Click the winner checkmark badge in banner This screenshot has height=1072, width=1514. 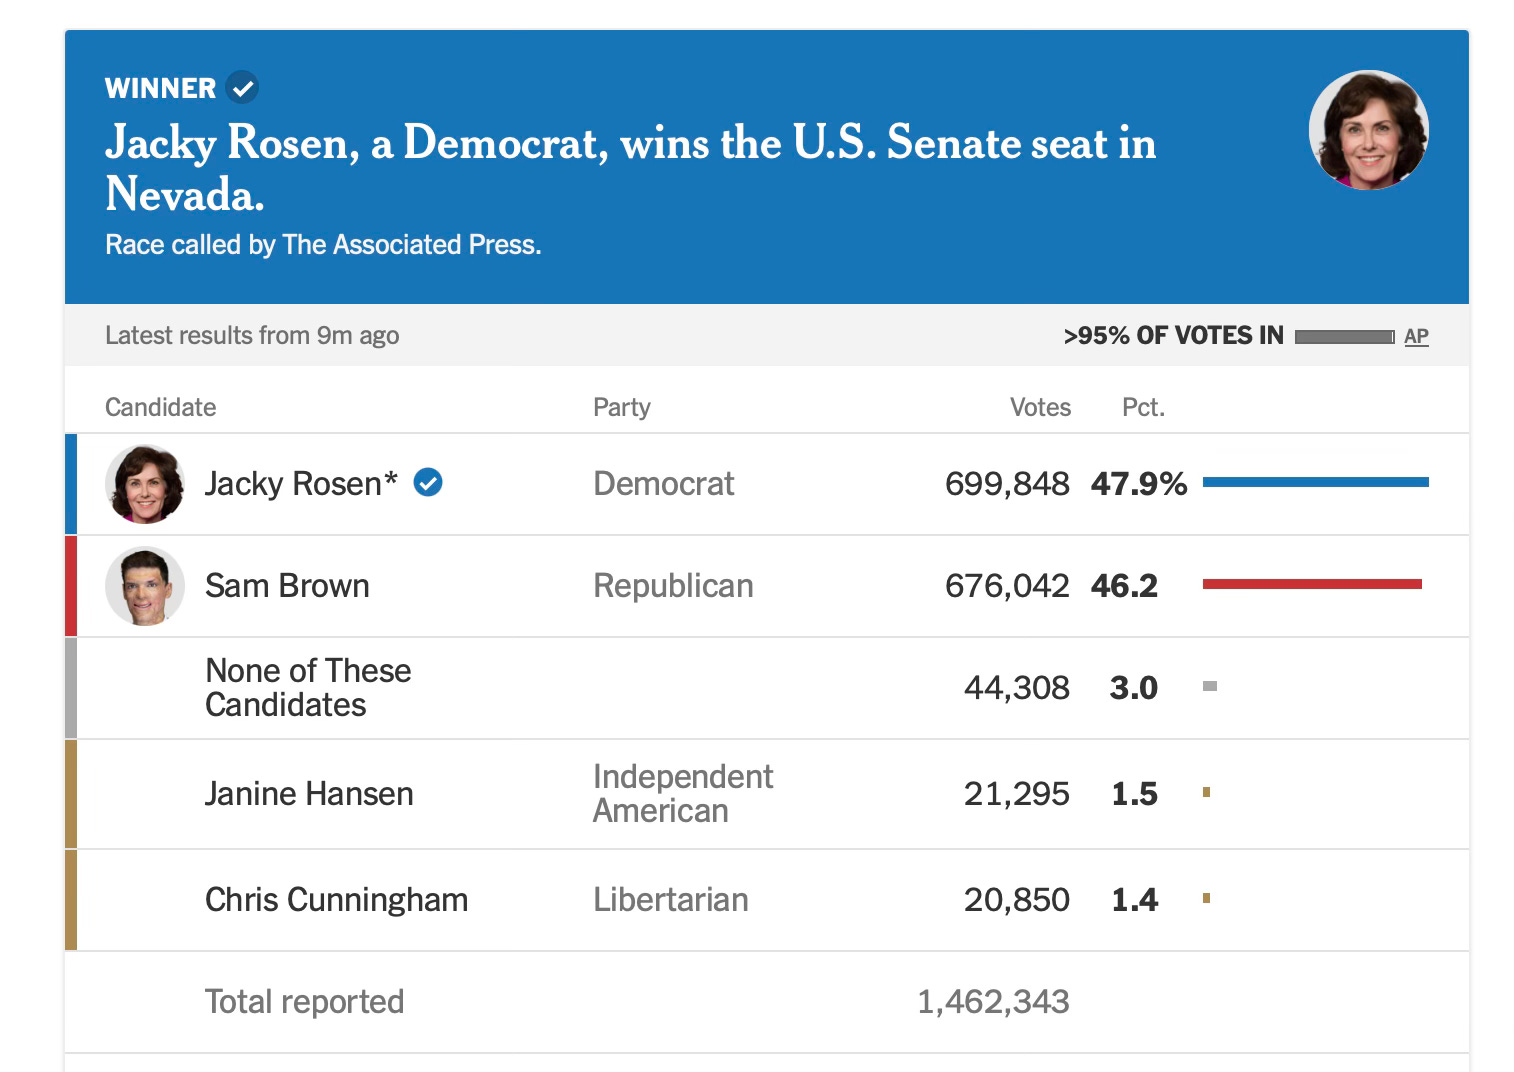[x=242, y=88]
